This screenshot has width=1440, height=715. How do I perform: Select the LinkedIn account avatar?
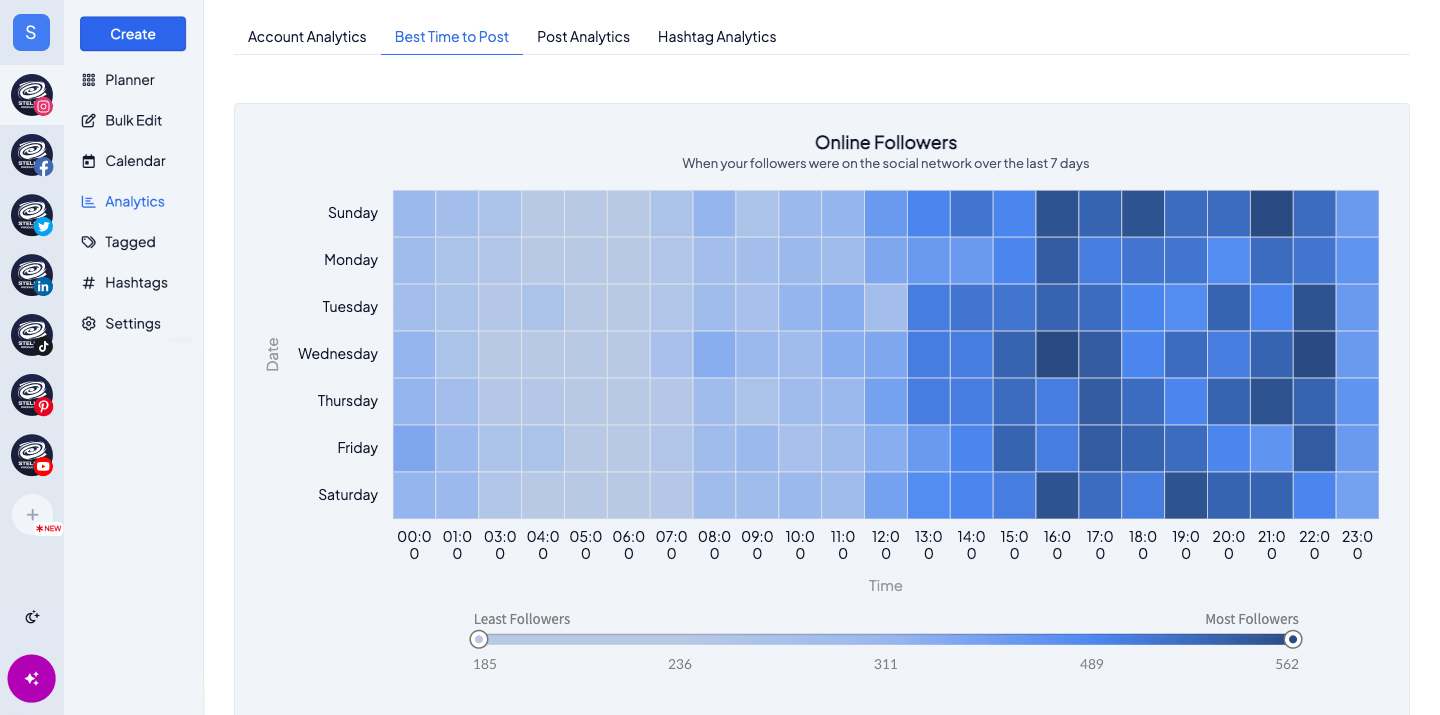point(31,275)
